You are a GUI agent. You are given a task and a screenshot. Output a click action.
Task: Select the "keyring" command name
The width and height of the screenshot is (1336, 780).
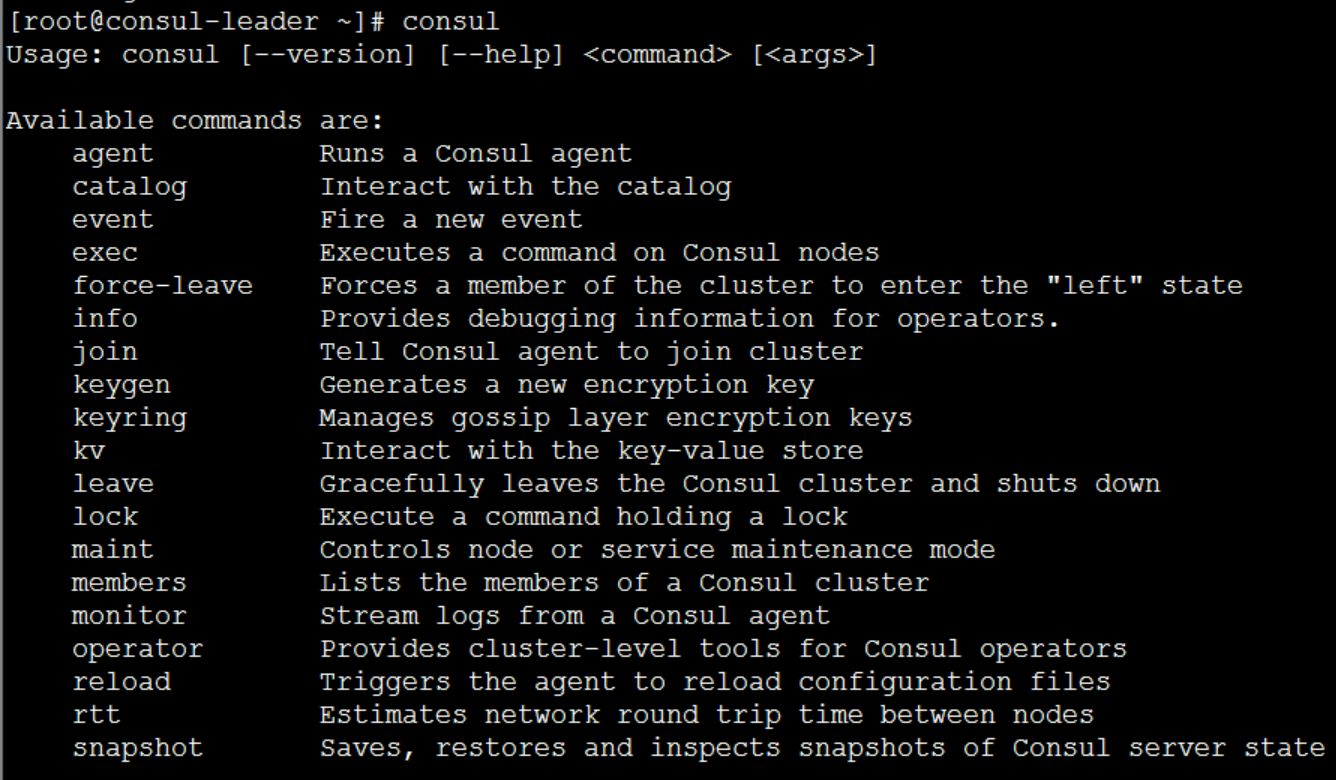point(129,418)
